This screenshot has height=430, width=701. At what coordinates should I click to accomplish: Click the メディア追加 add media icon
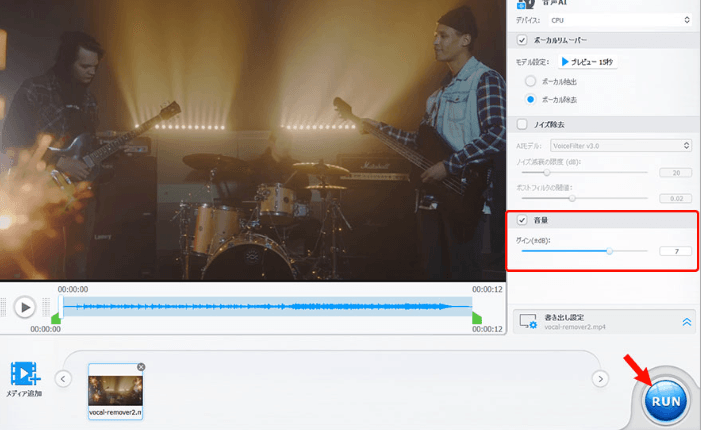coord(24,374)
